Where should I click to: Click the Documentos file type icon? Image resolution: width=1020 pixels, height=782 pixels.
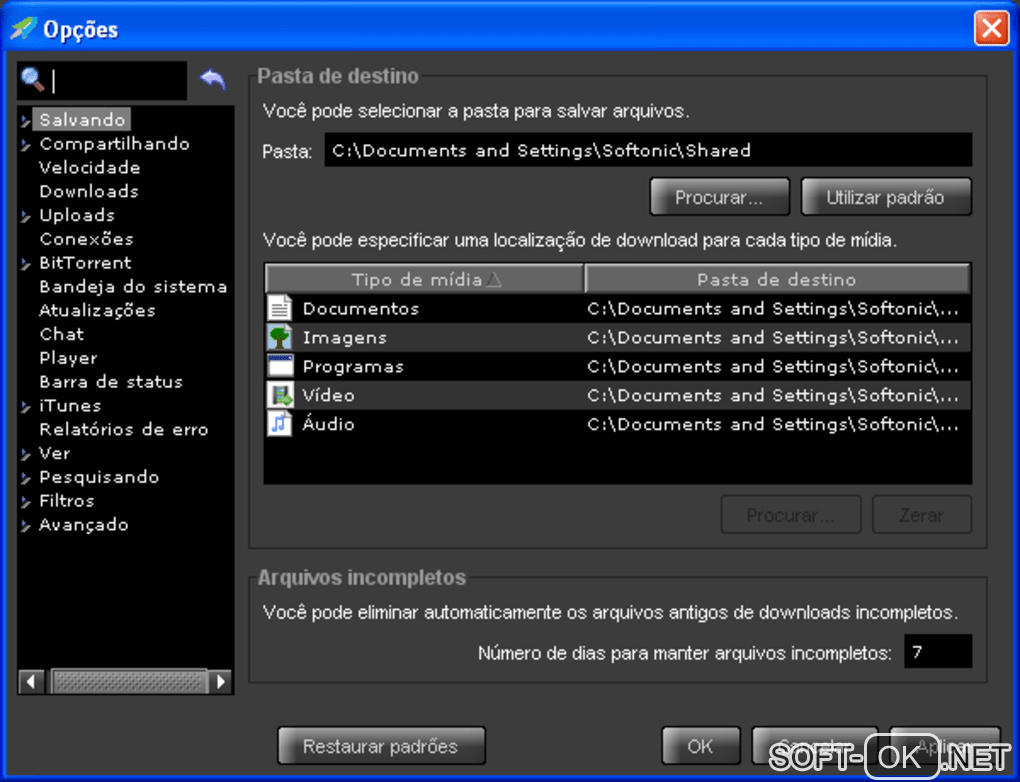pos(280,308)
